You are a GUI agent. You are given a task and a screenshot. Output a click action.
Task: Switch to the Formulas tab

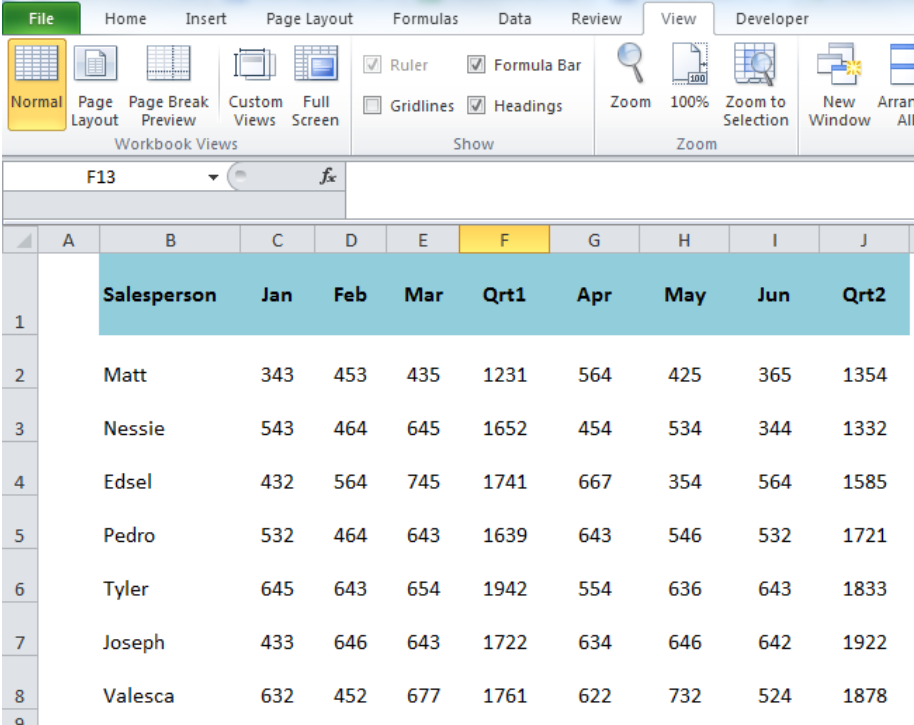tap(426, 19)
